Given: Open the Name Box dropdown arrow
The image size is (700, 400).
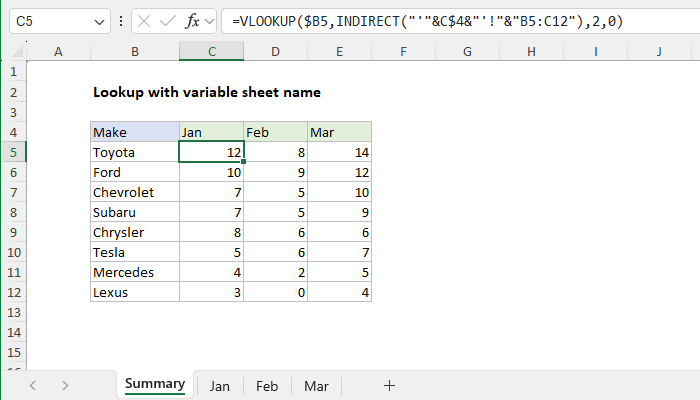Looking at the screenshot, I should click(x=100, y=21).
